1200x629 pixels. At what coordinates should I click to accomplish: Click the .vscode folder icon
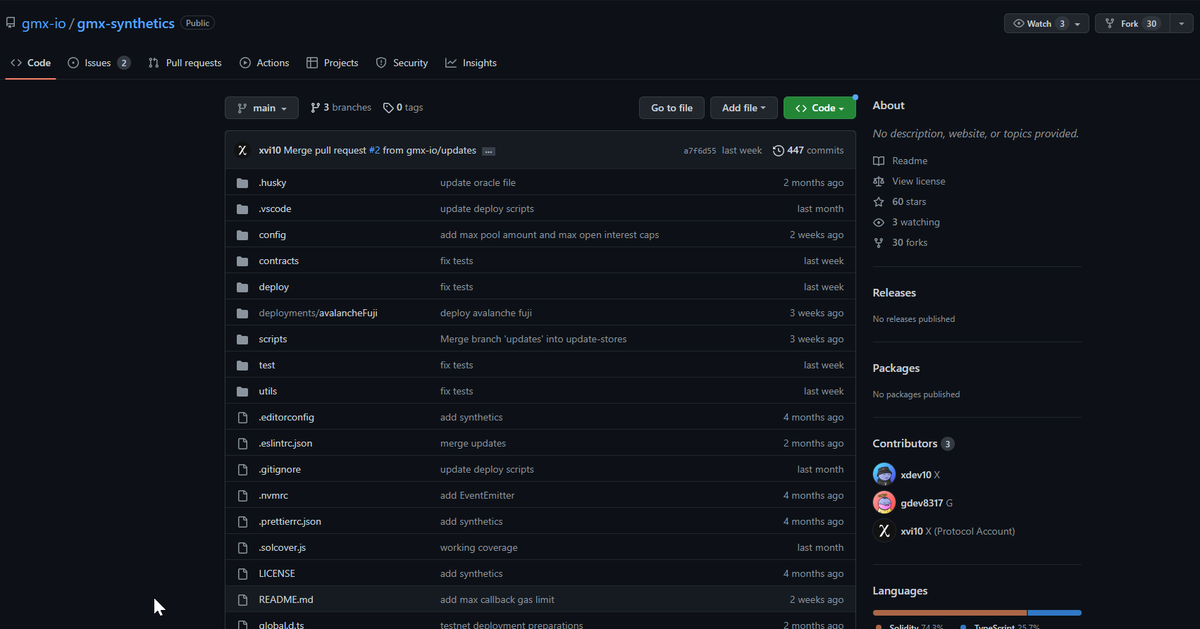point(242,209)
